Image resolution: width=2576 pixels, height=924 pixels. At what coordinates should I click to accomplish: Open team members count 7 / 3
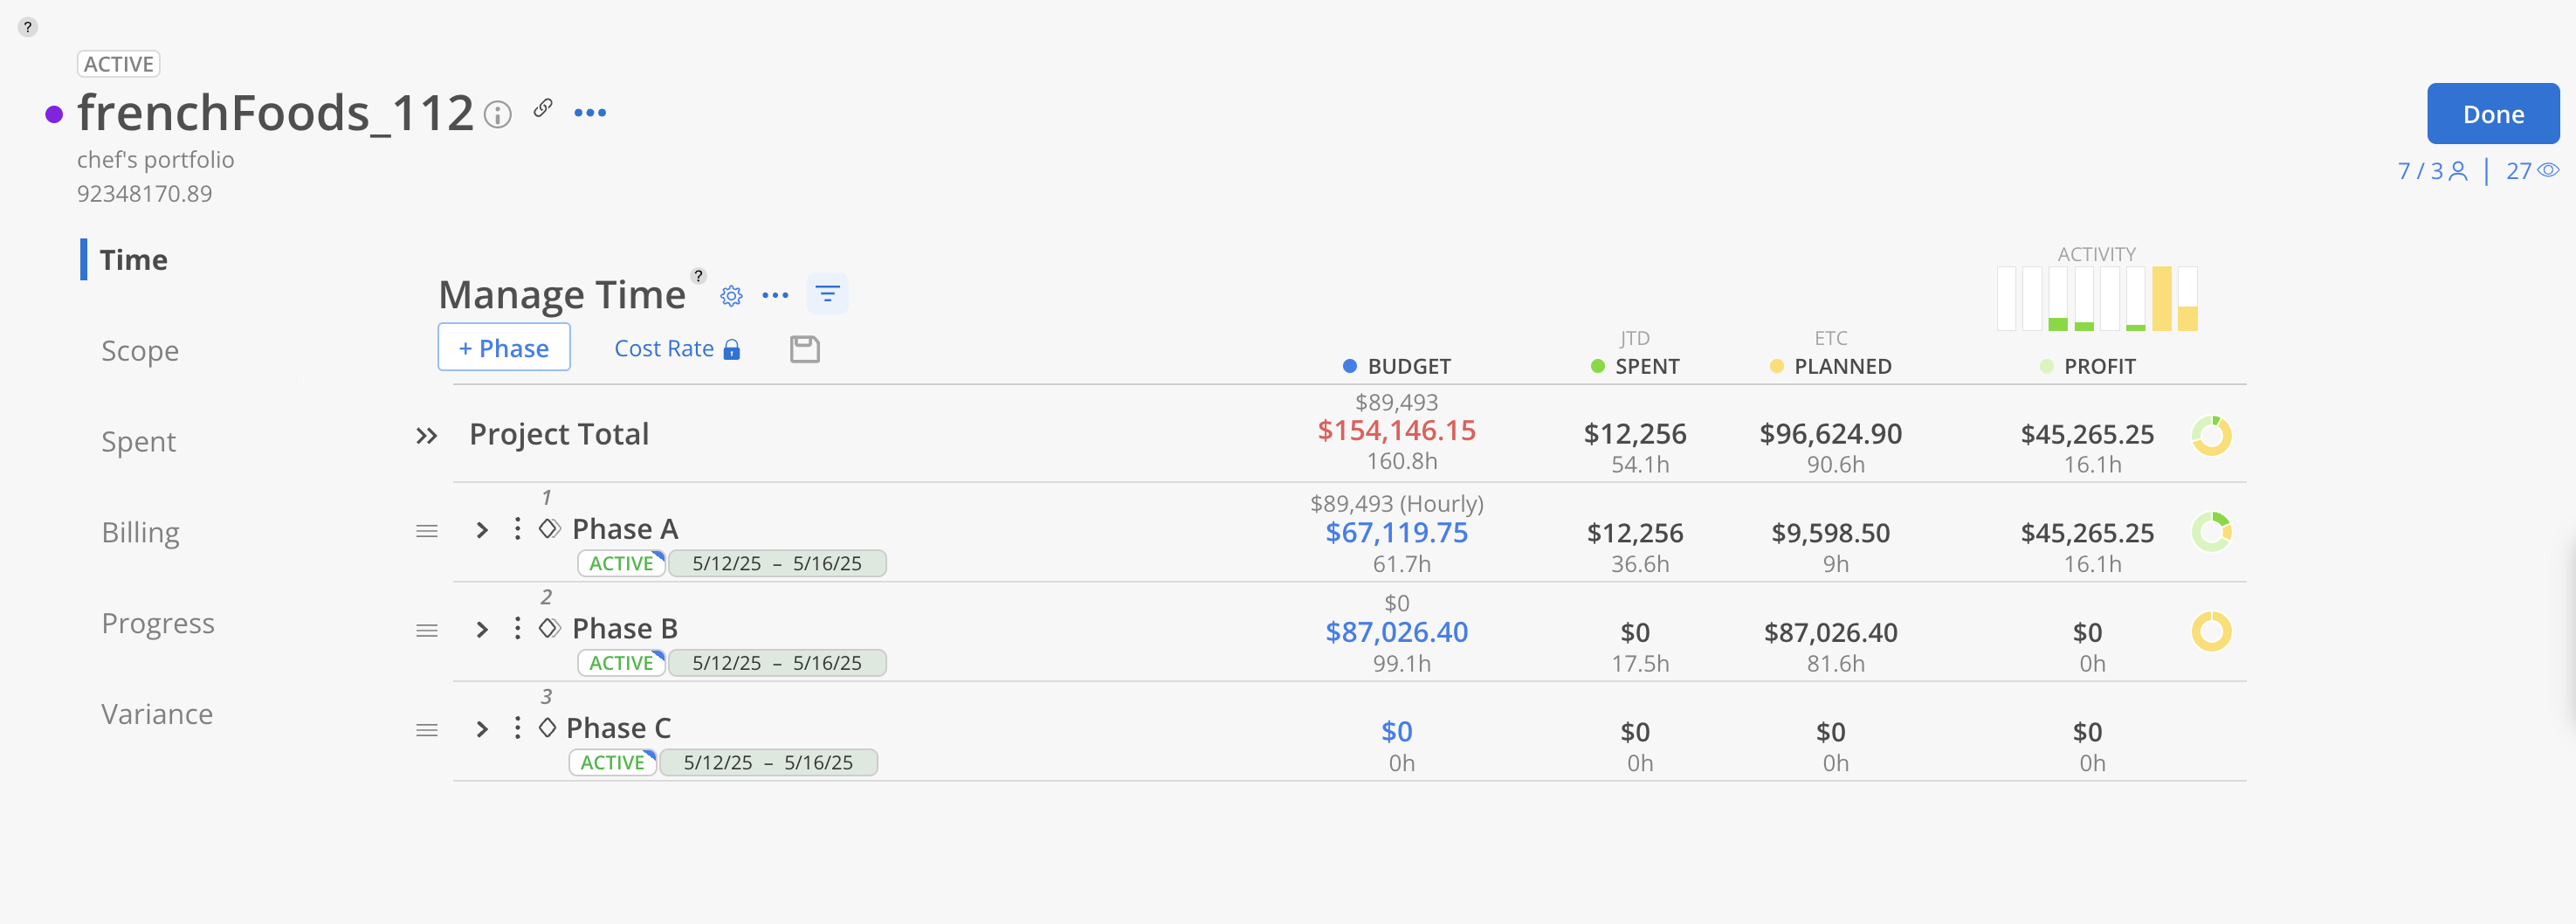(2432, 171)
